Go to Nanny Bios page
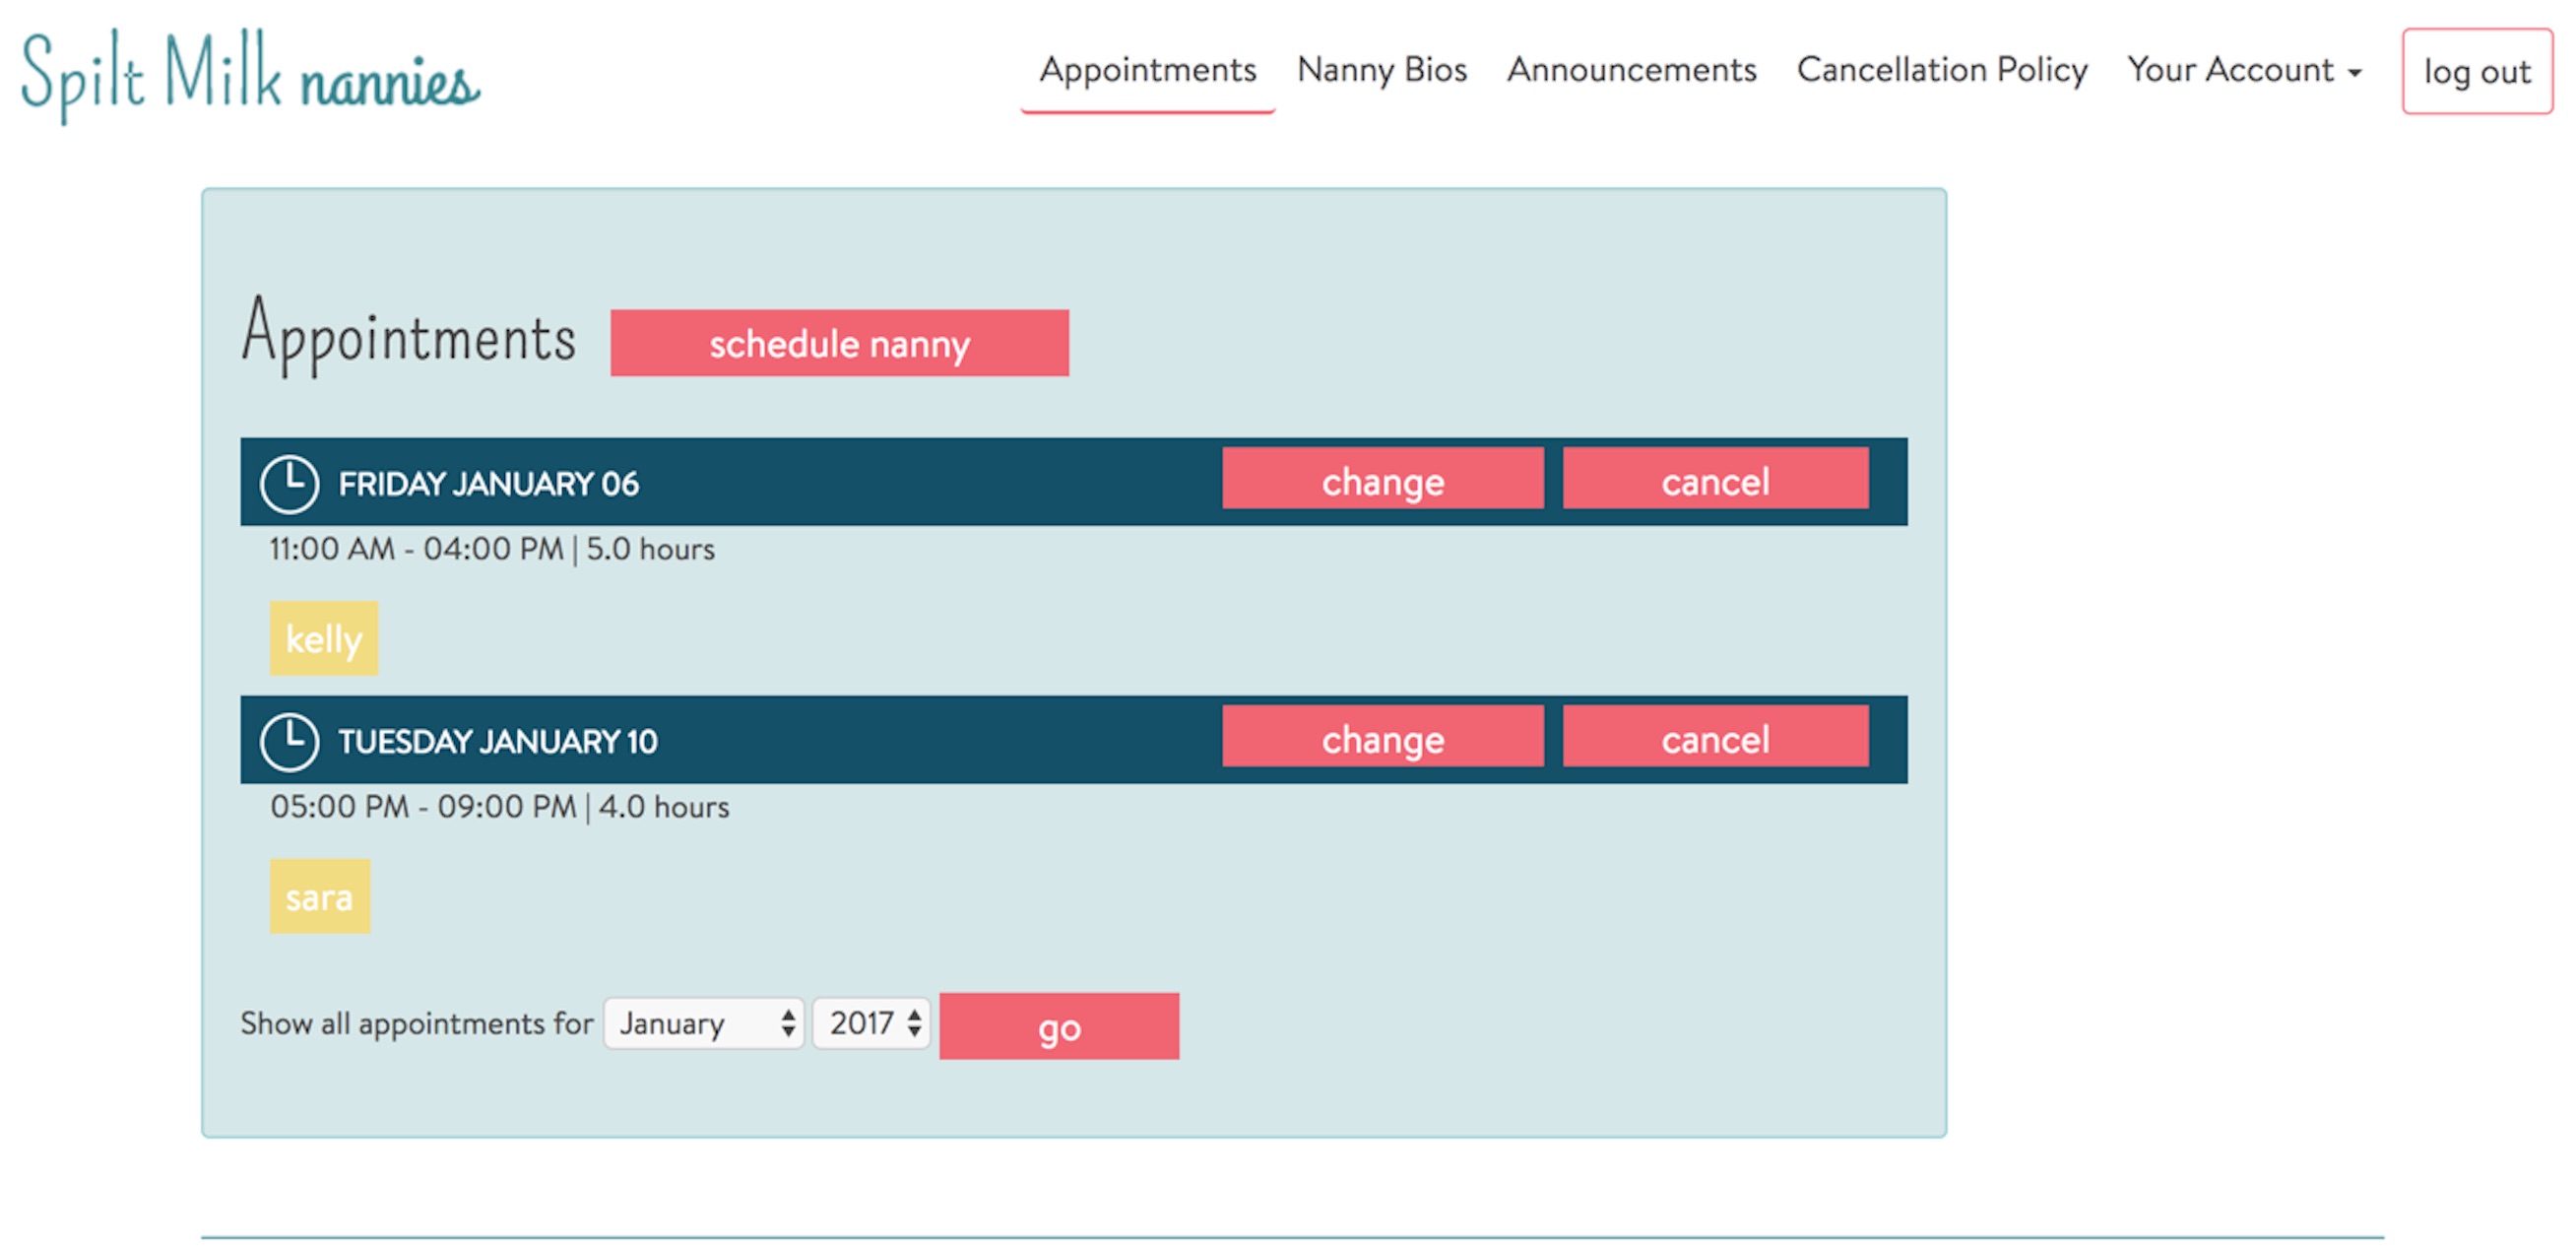This screenshot has height=1253, width=2576. coord(1381,70)
